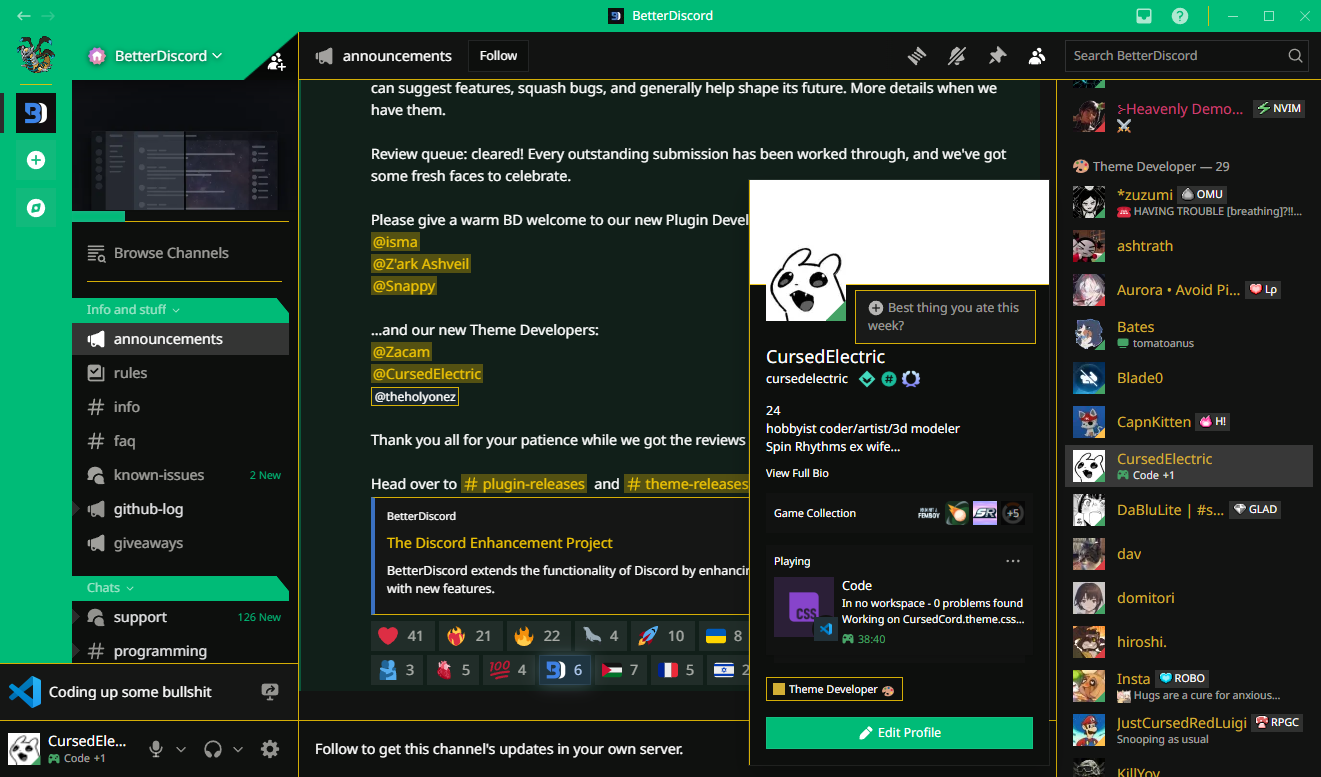The height and width of the screenshot is (777, 1321).
Task: Click the Theme Developer role color swatch
Action: click(x=779, y=690)
